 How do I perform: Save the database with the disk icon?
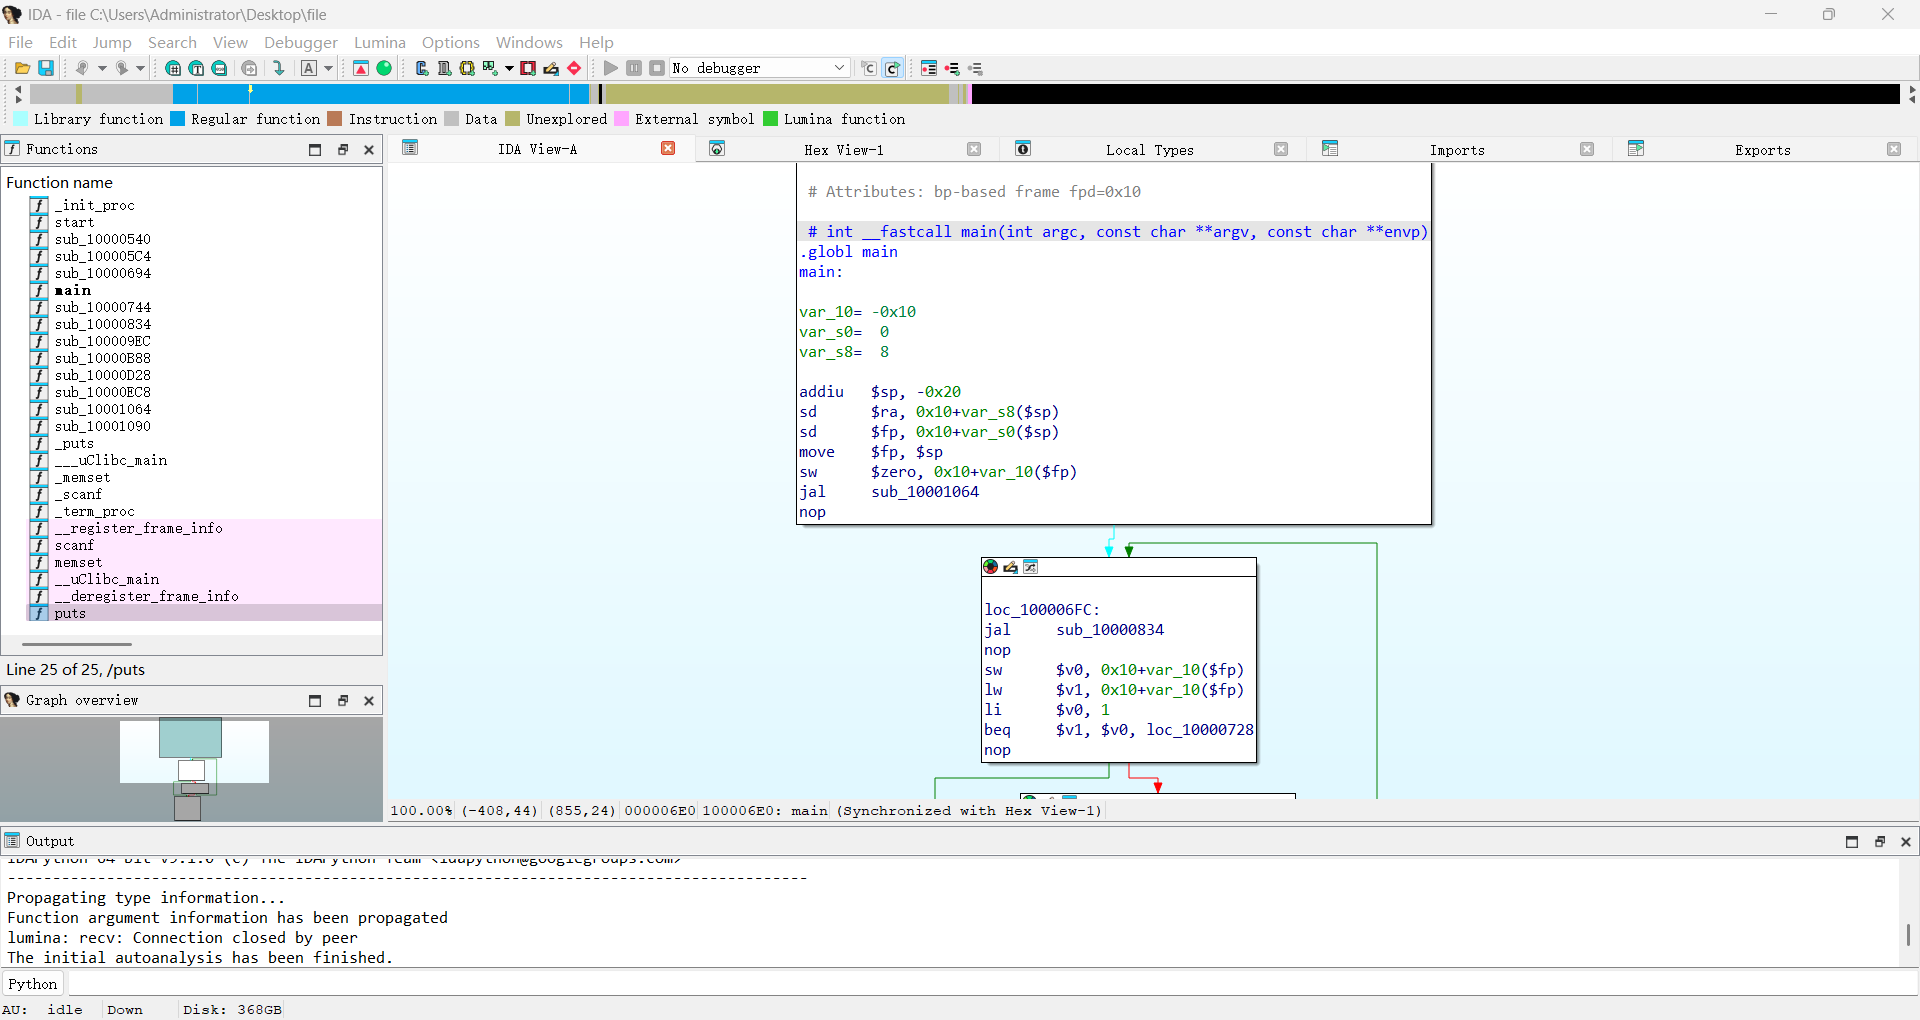coord(46,68)
